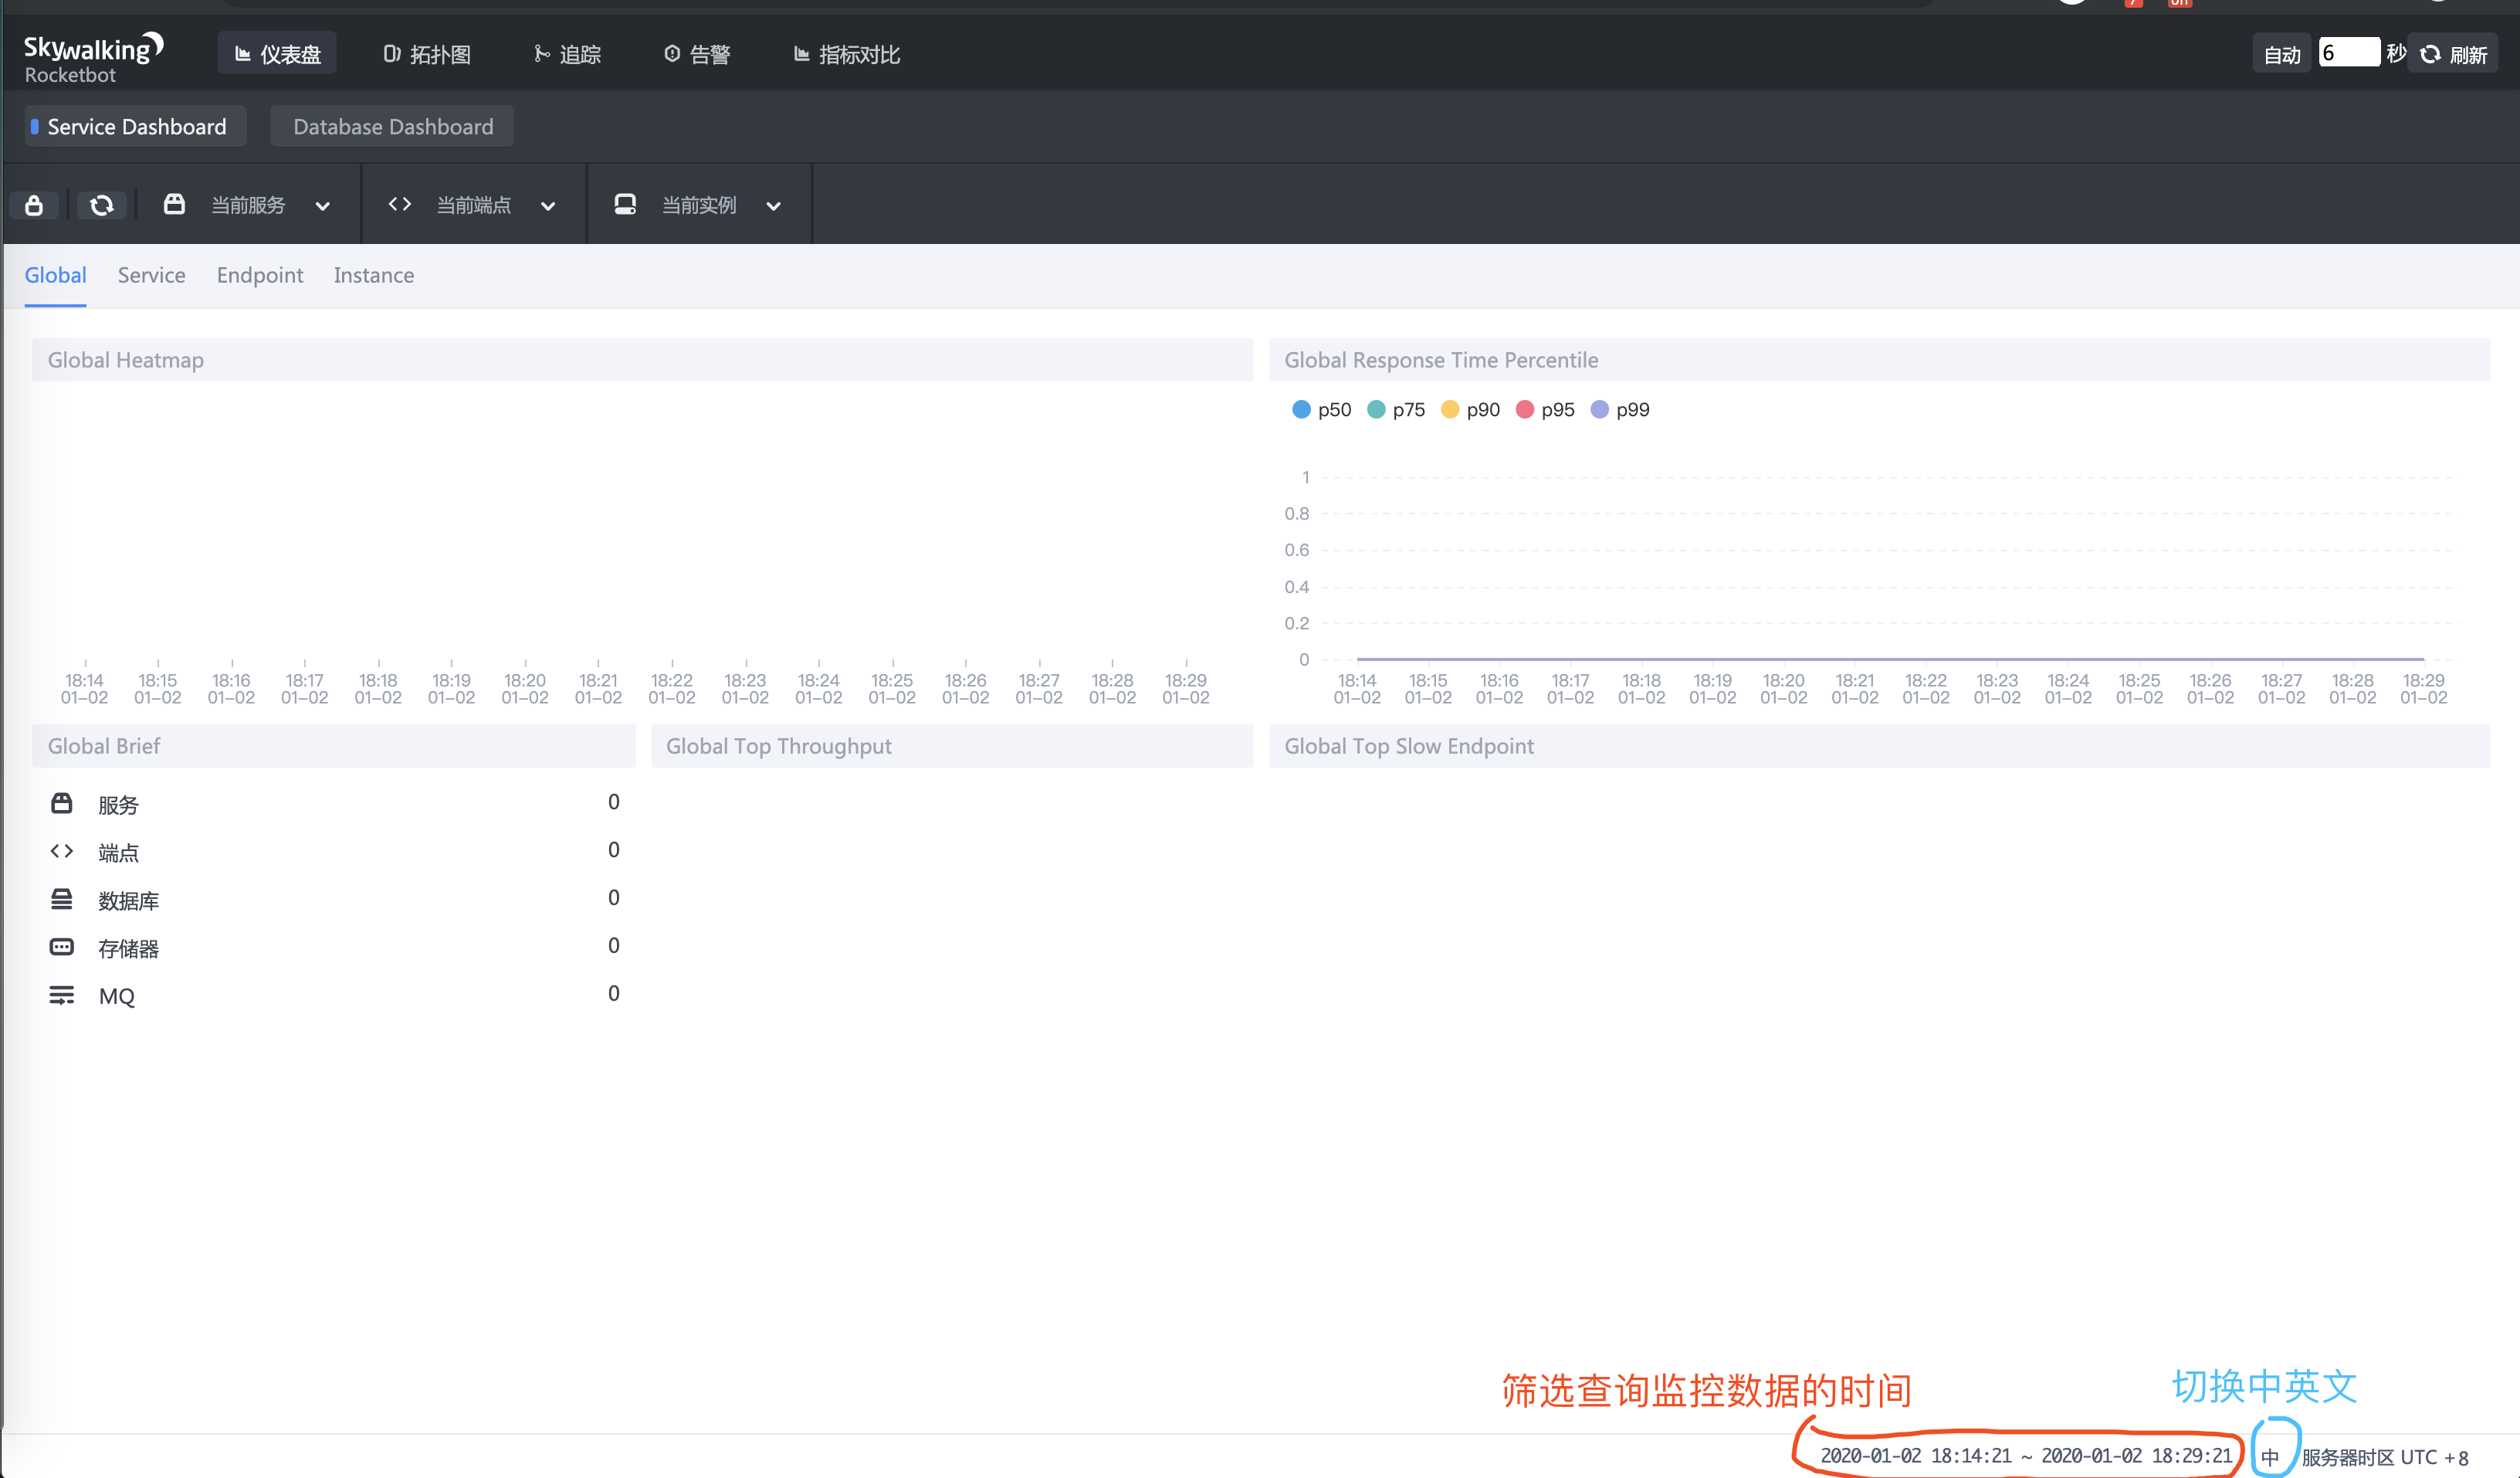Click the lock icon in the toolbar
Viewport: 2520px width, 1478px height.
[x=34, y=204]
